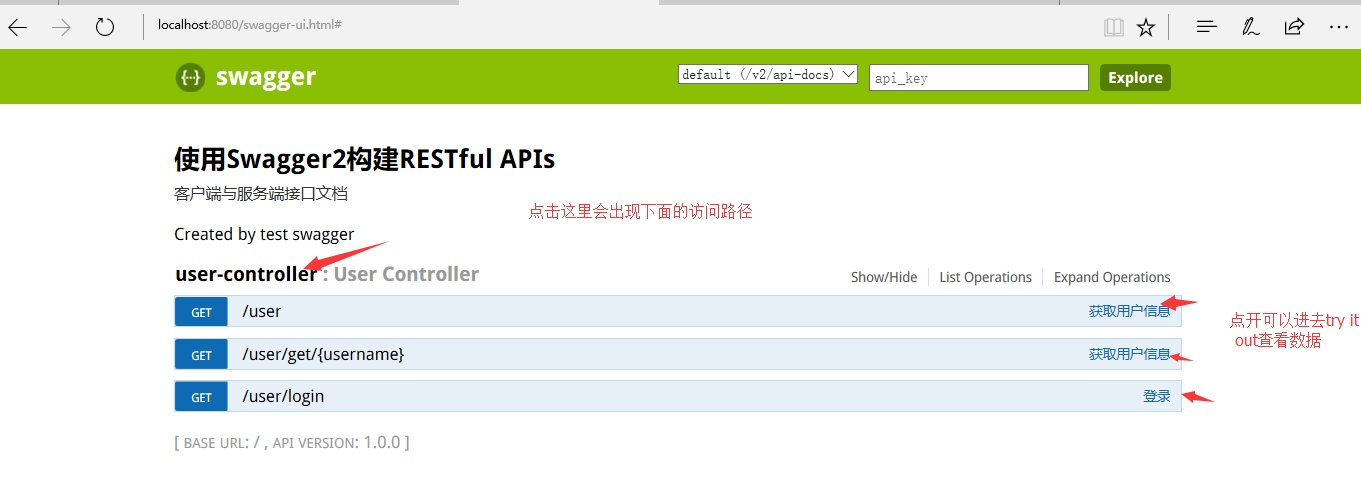Image resolution: width=1361 pixels, height=482 pixels.
Task: Click GET badge for /user/get/{username}
Action: click(x=201, y=354)
